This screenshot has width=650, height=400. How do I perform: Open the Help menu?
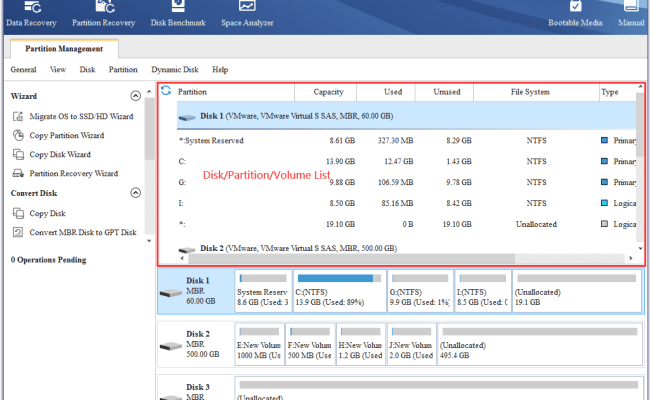pos(220,70)
